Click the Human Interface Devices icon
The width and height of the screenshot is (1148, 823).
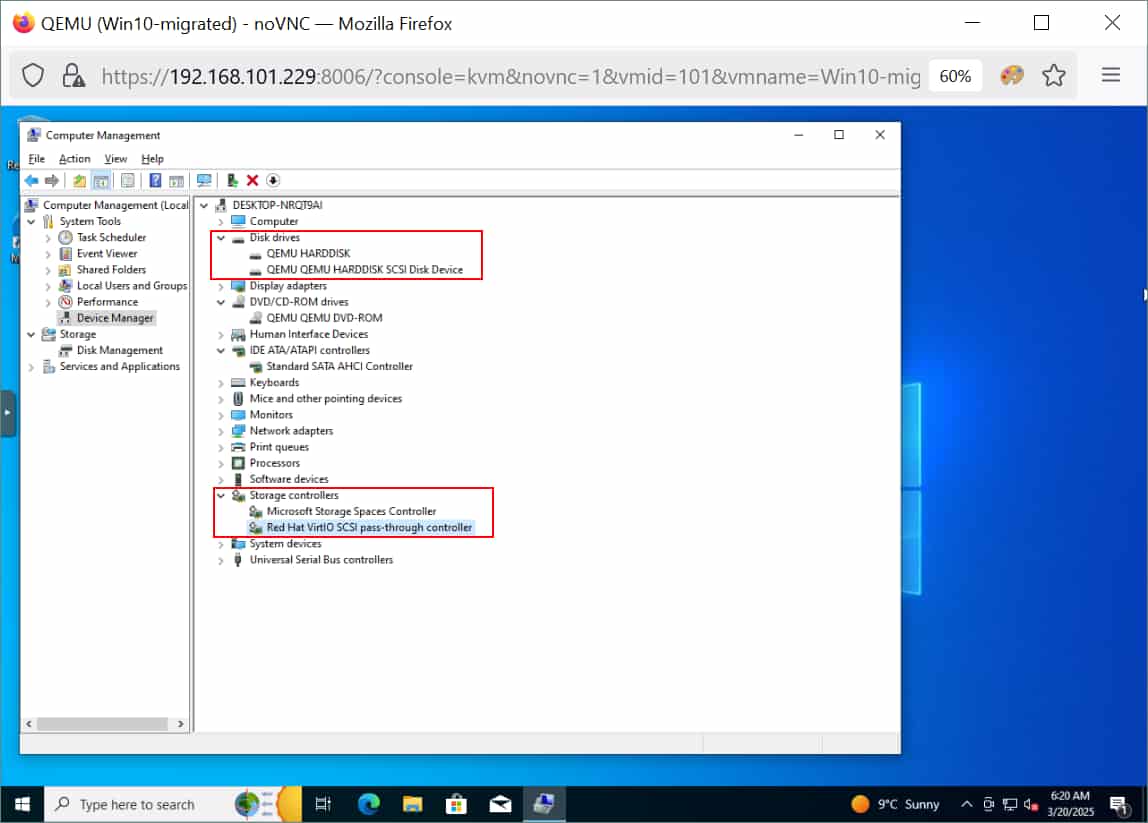tap(238, 335)
